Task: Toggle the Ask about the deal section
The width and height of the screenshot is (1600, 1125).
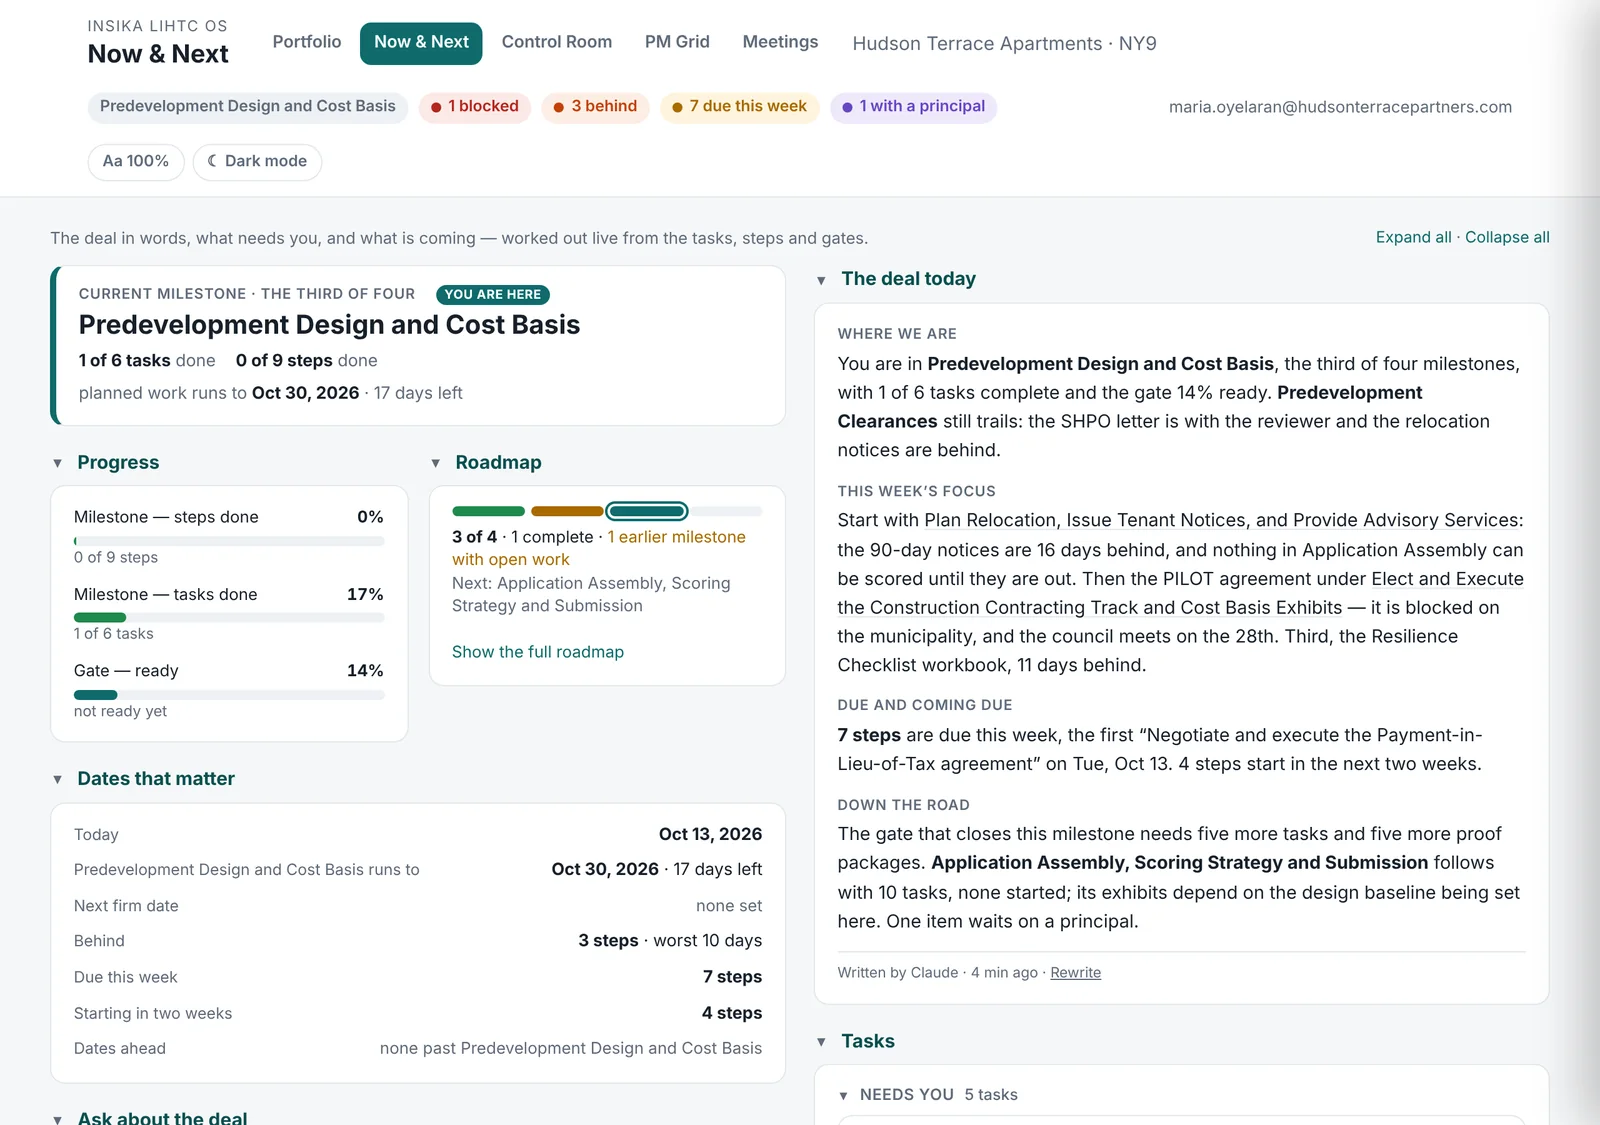Action: [57, 1119]
